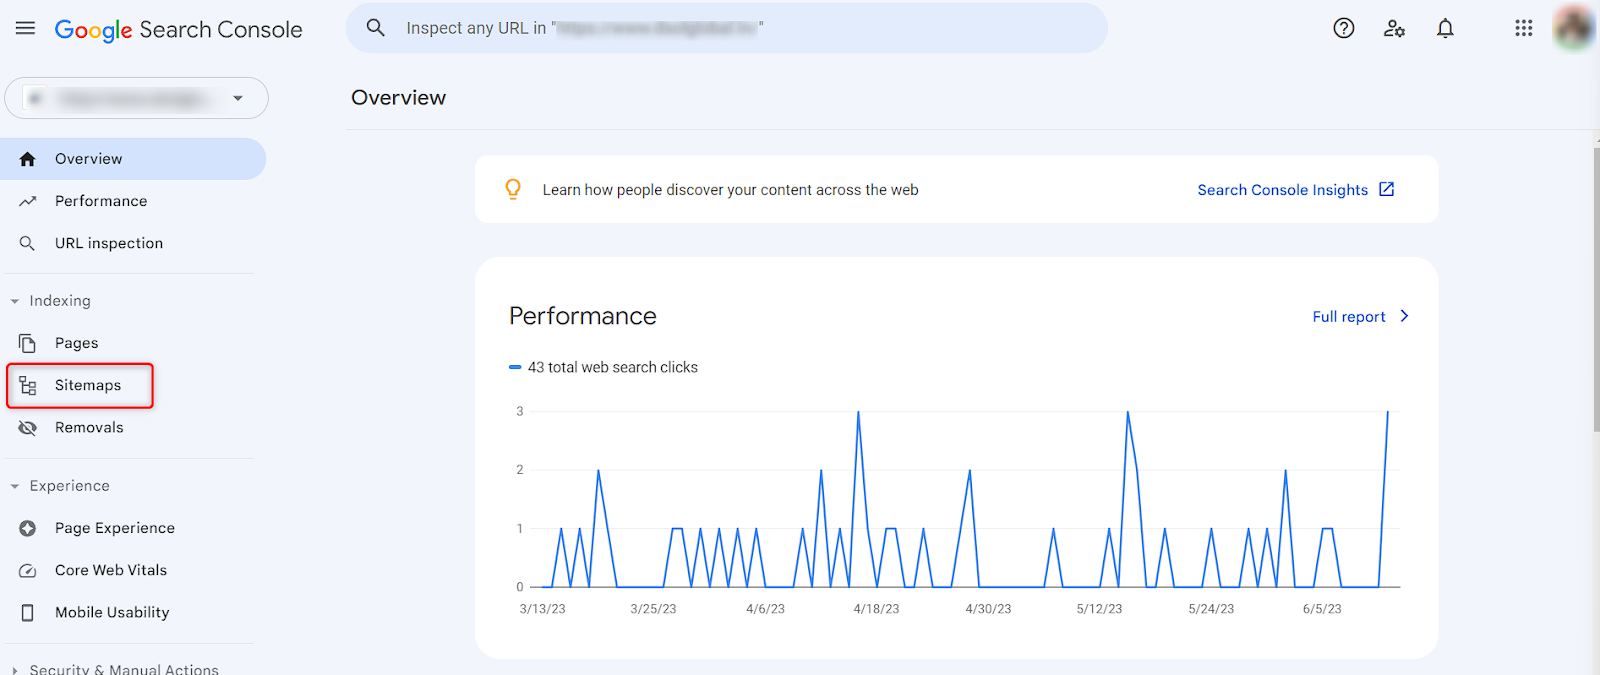The image size is (1600, 675).
Task: Open the Google apps grid
Action: (x=1523, y=28)
